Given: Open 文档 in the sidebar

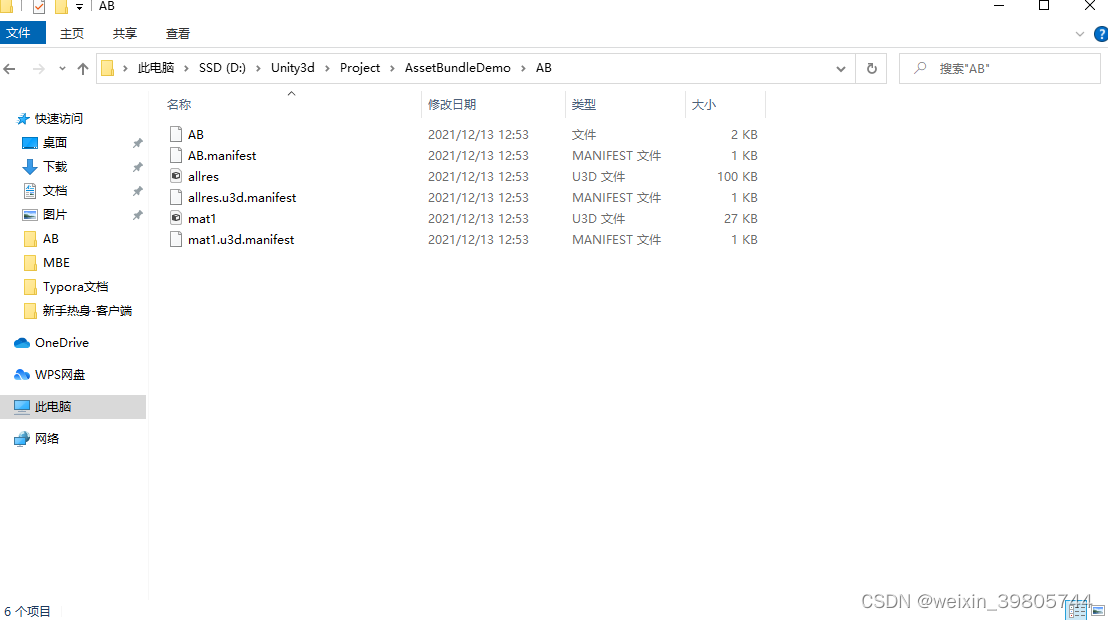Looking at the screenshot, I should [55, 191].
